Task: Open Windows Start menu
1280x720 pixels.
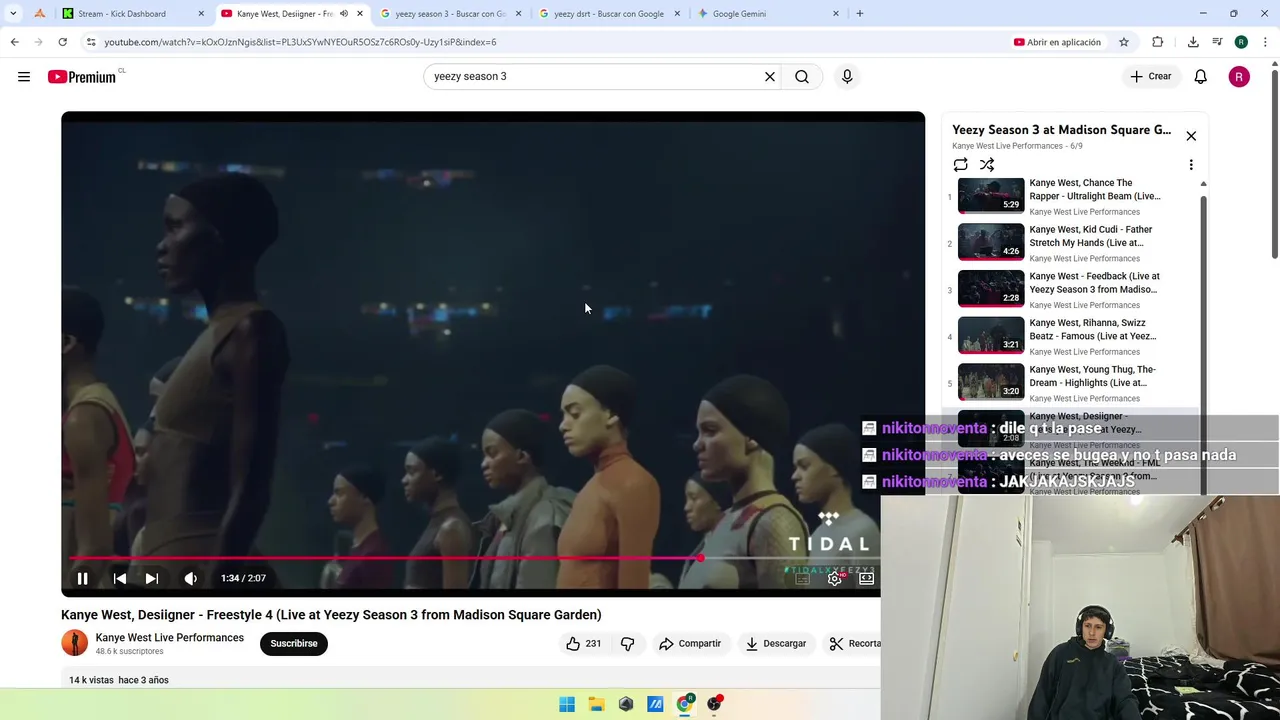Action: tap(567, 704)
